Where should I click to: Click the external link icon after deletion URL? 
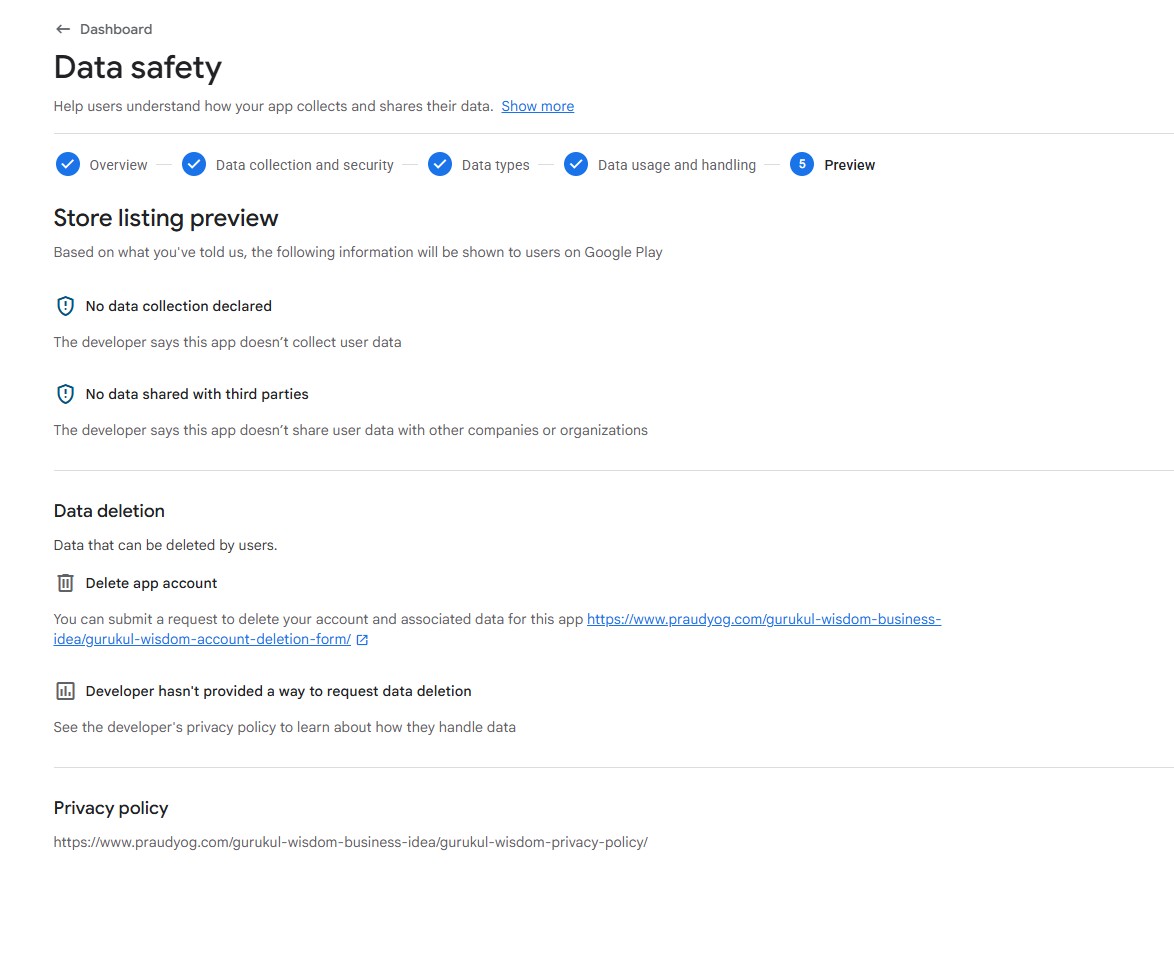362,640
